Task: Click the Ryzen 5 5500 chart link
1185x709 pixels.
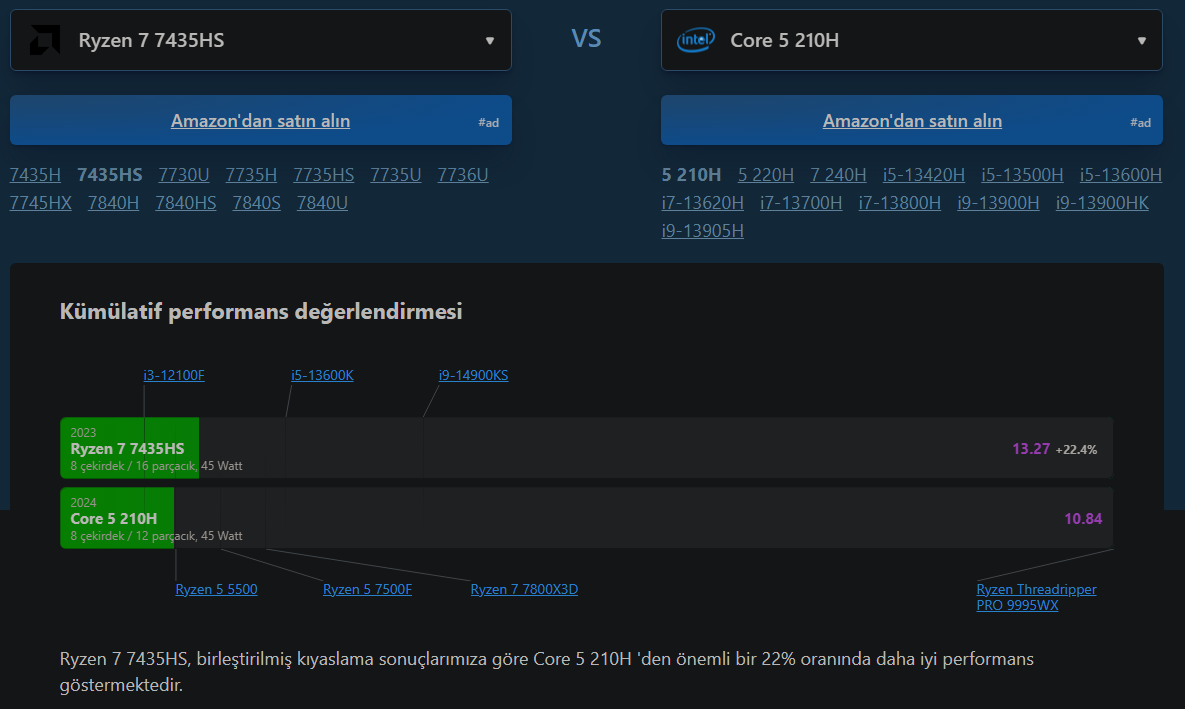Action: 216,589
